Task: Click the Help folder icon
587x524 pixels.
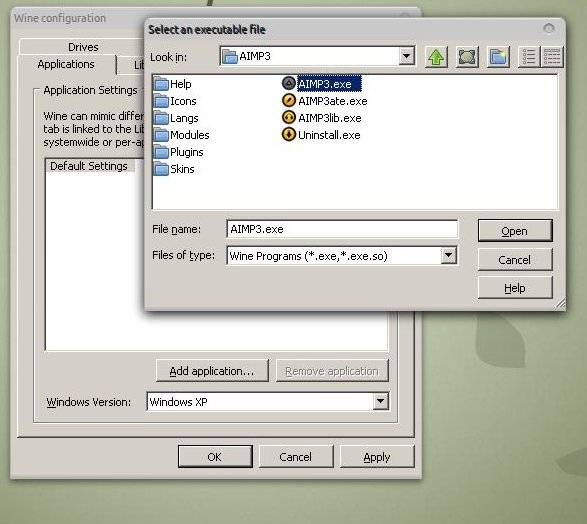Action: point(161,84)
